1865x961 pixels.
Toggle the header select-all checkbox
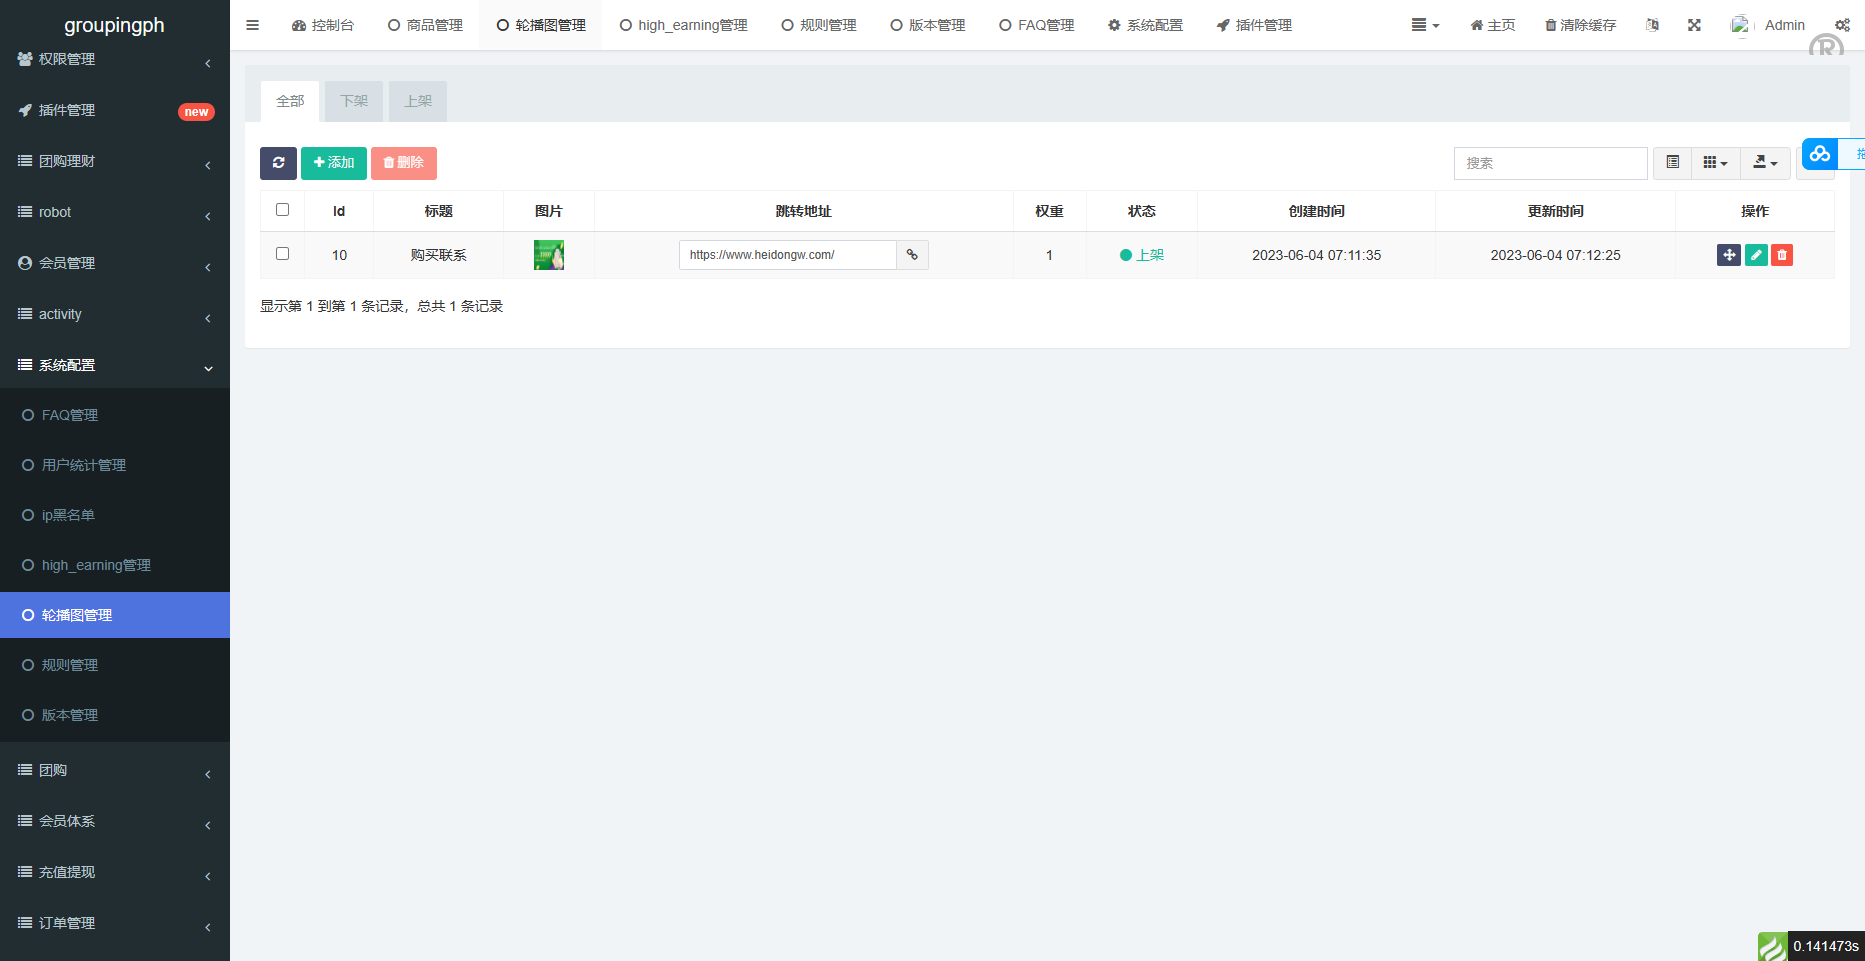pos(282,210)
